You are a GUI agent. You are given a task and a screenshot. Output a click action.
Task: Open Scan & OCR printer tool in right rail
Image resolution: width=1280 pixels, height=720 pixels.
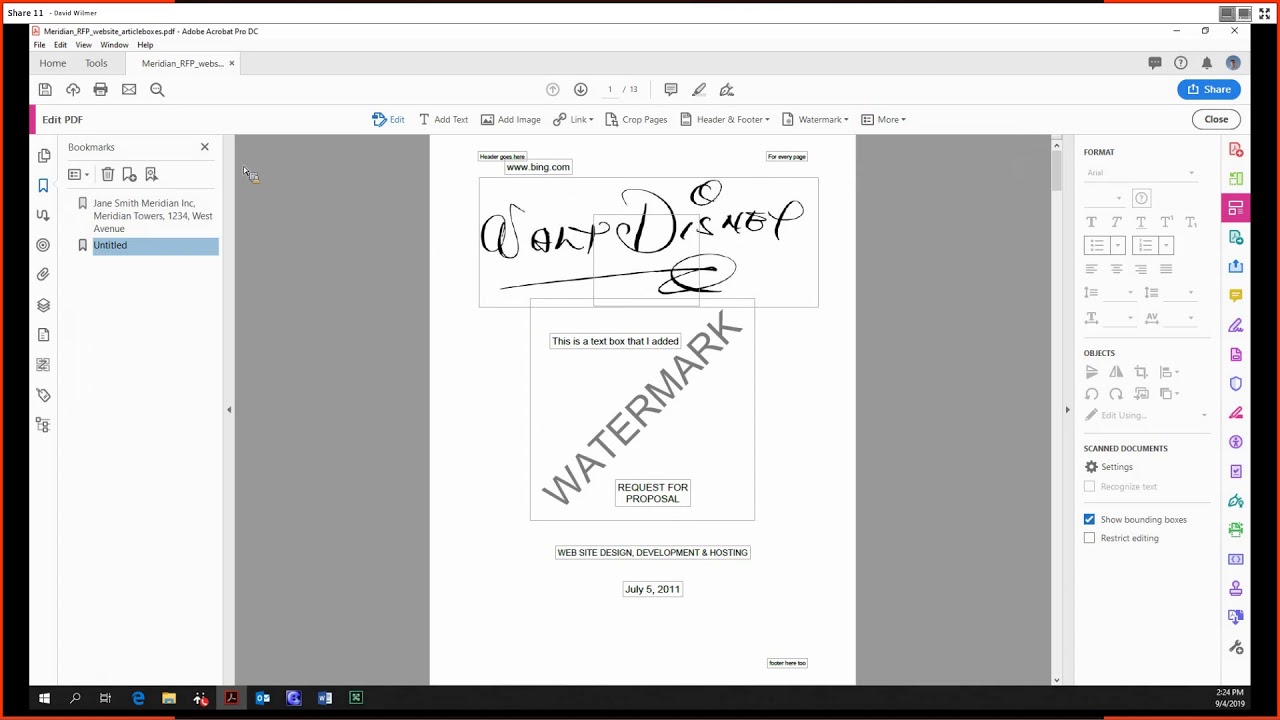tap(1236, 530)
